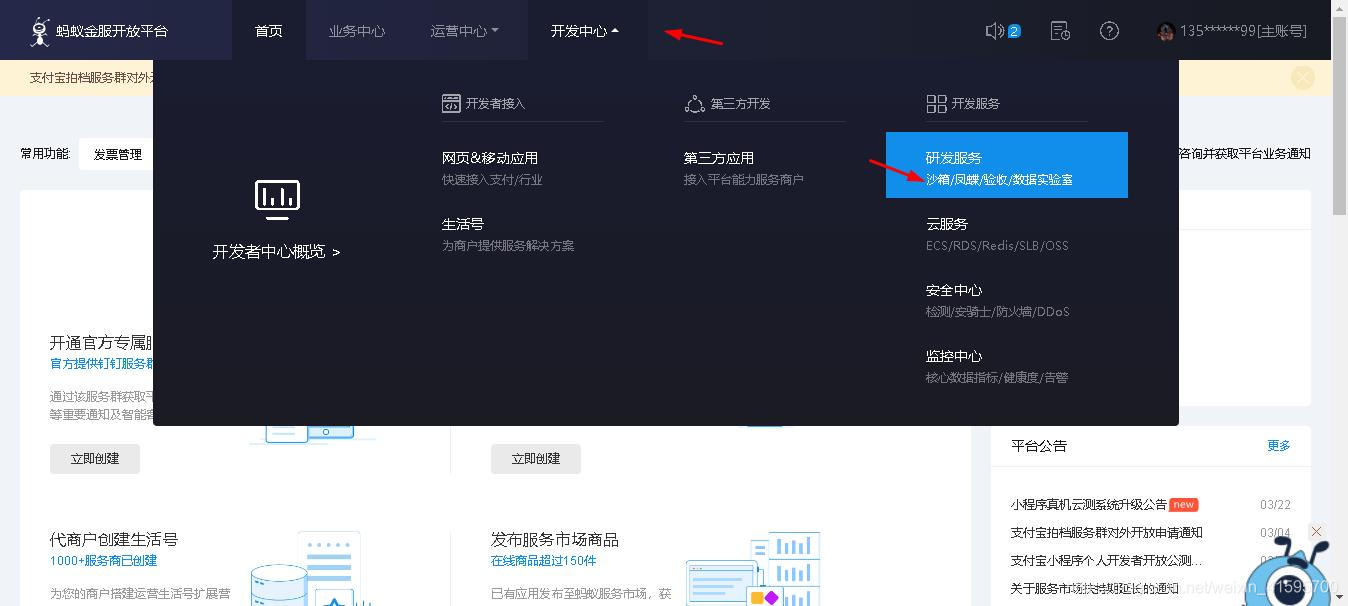Screen dimensions: 1348x606
Task: Open 更多 link in 平台公告
Action: coord(1279,446)
